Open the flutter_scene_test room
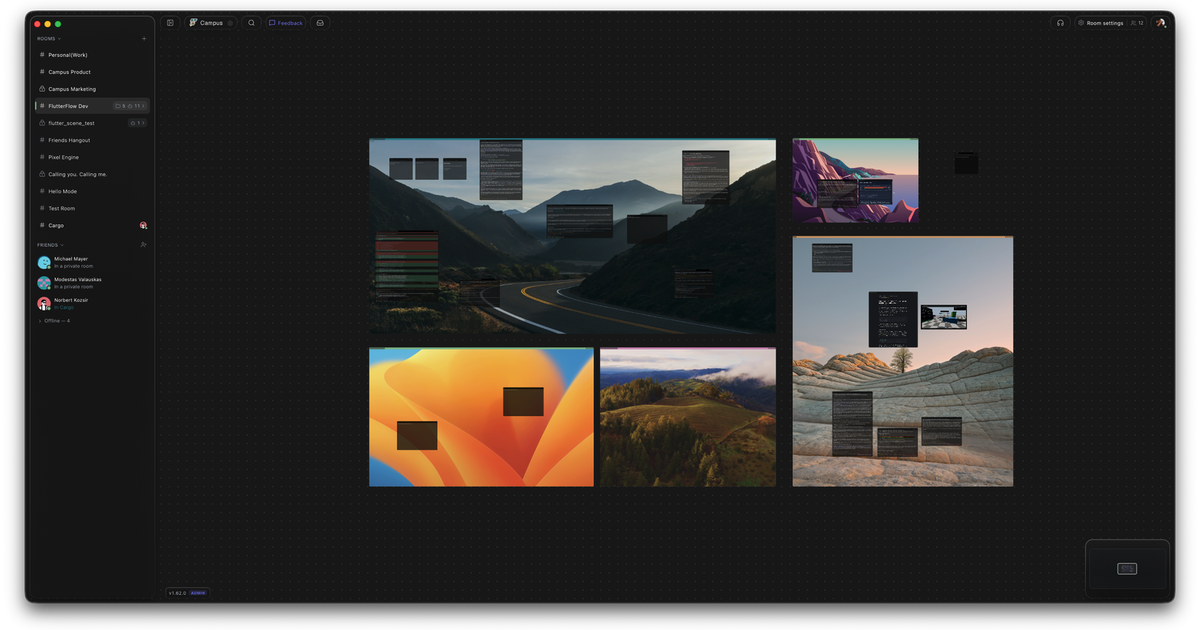Screen dimensions: 1200x630 [91, 123]
